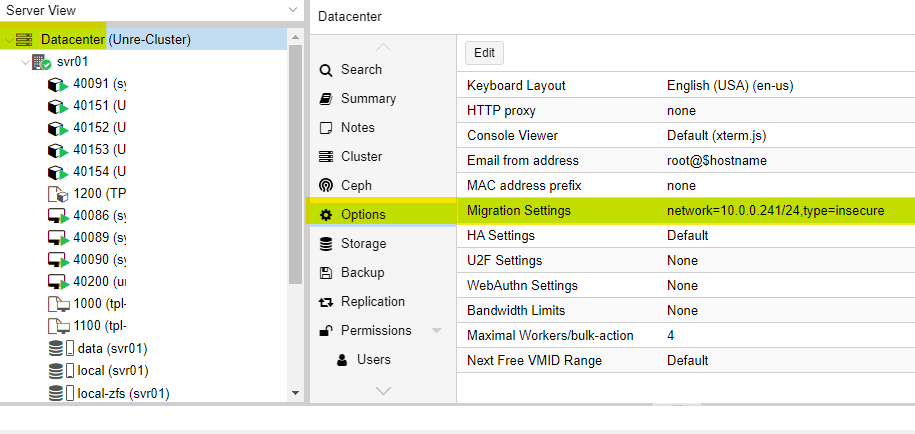The image size is (915, 434).
Task: Click the Edit button
Action: click(x=484, y=52)
